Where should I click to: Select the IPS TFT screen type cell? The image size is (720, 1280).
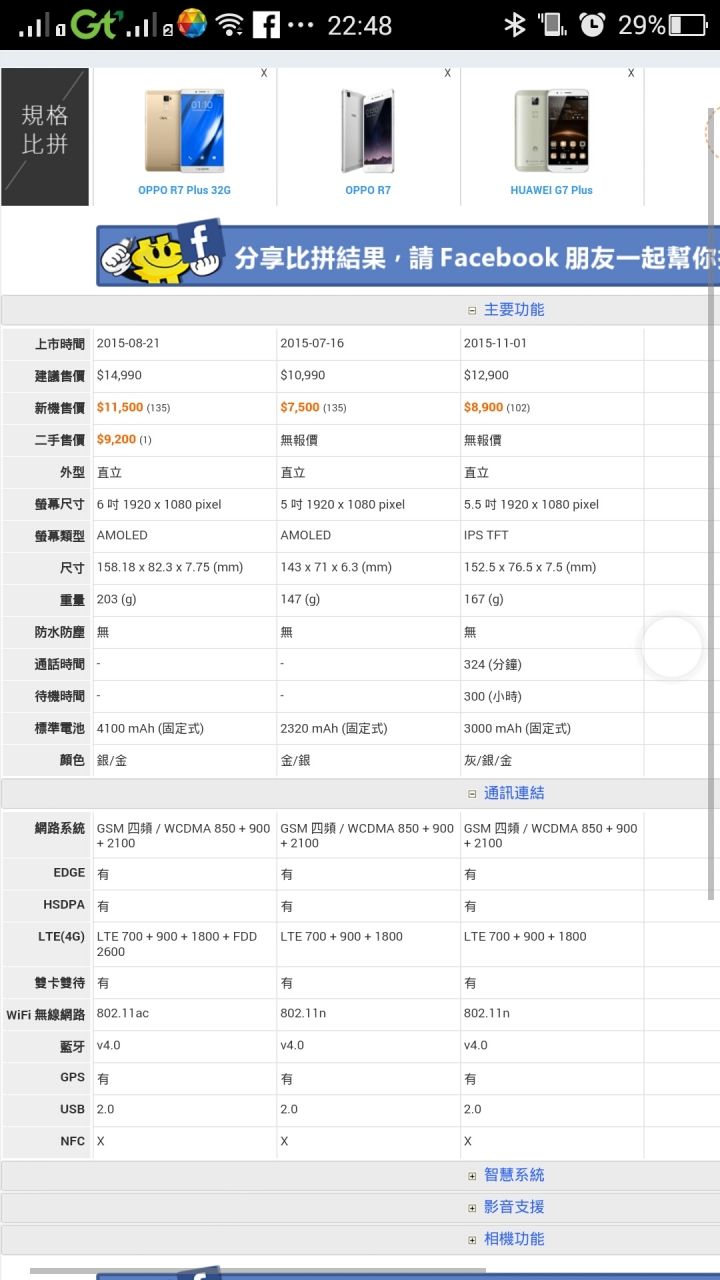coord(486,535)
